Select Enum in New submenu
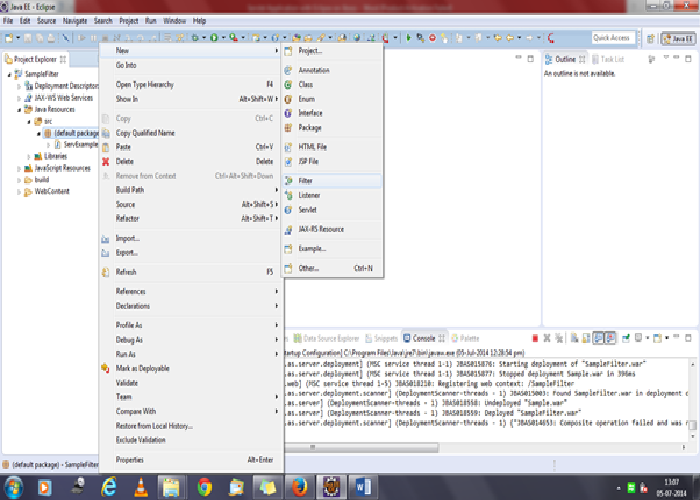This screenshot has height=500, width=700. click(332, 99)
